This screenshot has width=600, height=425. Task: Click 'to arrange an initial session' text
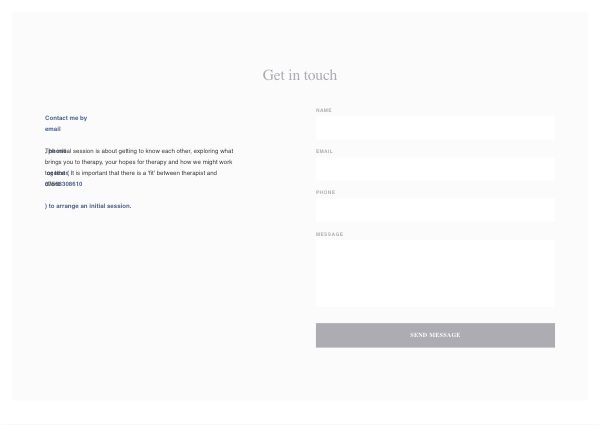tap(90, 206)
